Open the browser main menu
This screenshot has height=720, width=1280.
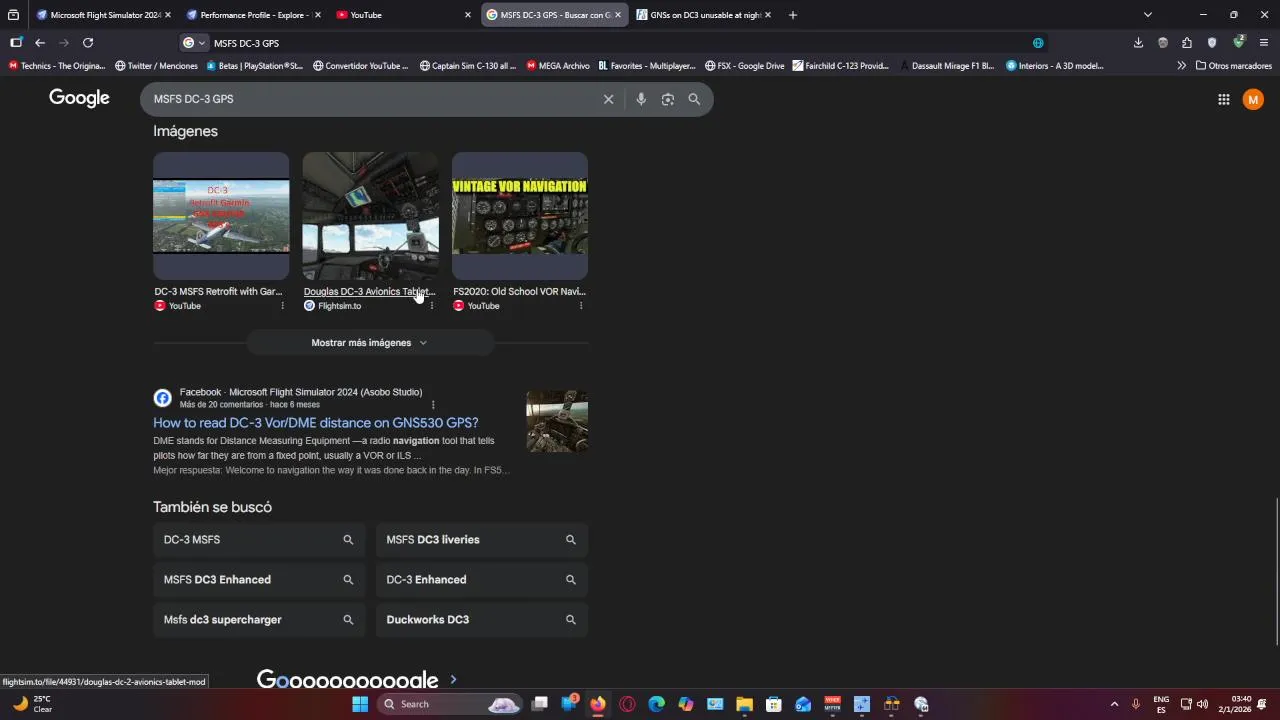[x=1264, y=43]
